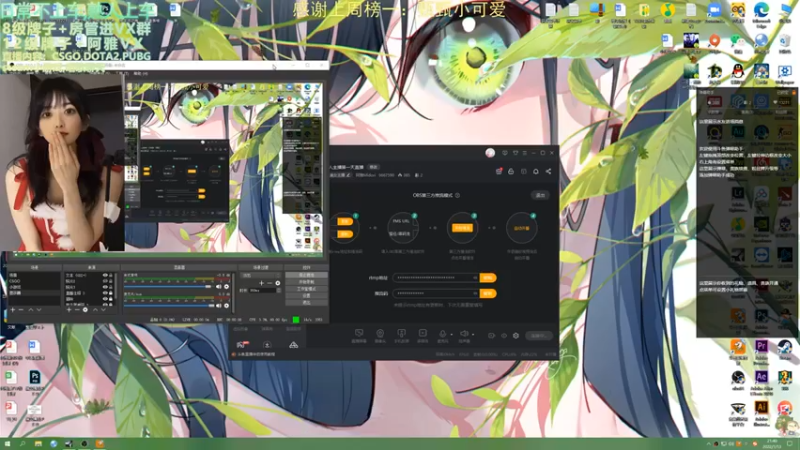Screen dimensions: 800x450
Task: Open Windows Start button on taskbar
Action: tap(7, 444)
